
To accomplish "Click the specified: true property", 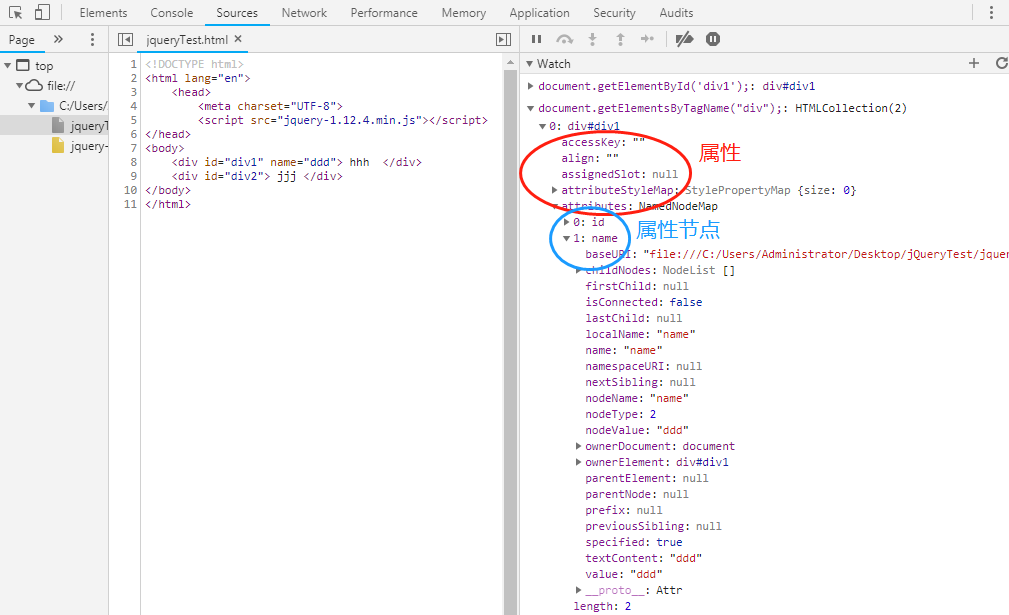I will (x=633, y=542).
